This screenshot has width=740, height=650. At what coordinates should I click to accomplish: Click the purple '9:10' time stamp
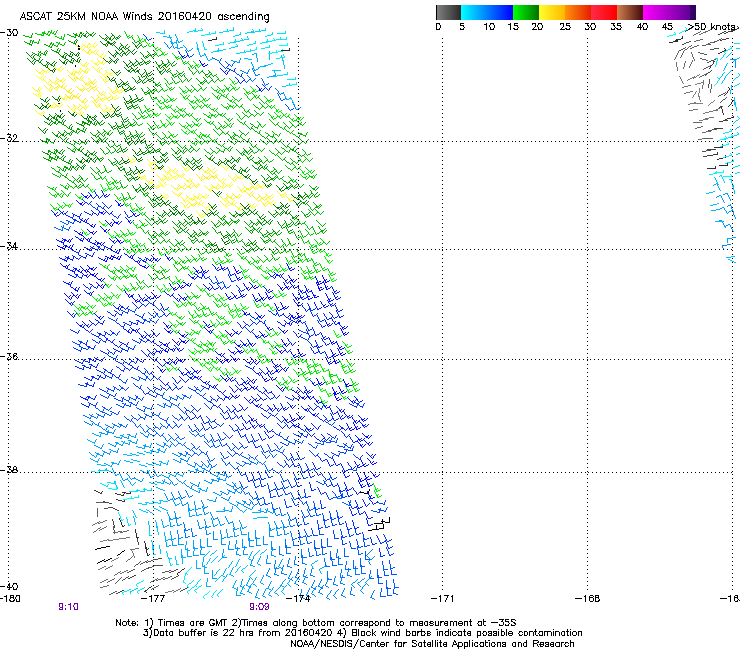(68, 607)
